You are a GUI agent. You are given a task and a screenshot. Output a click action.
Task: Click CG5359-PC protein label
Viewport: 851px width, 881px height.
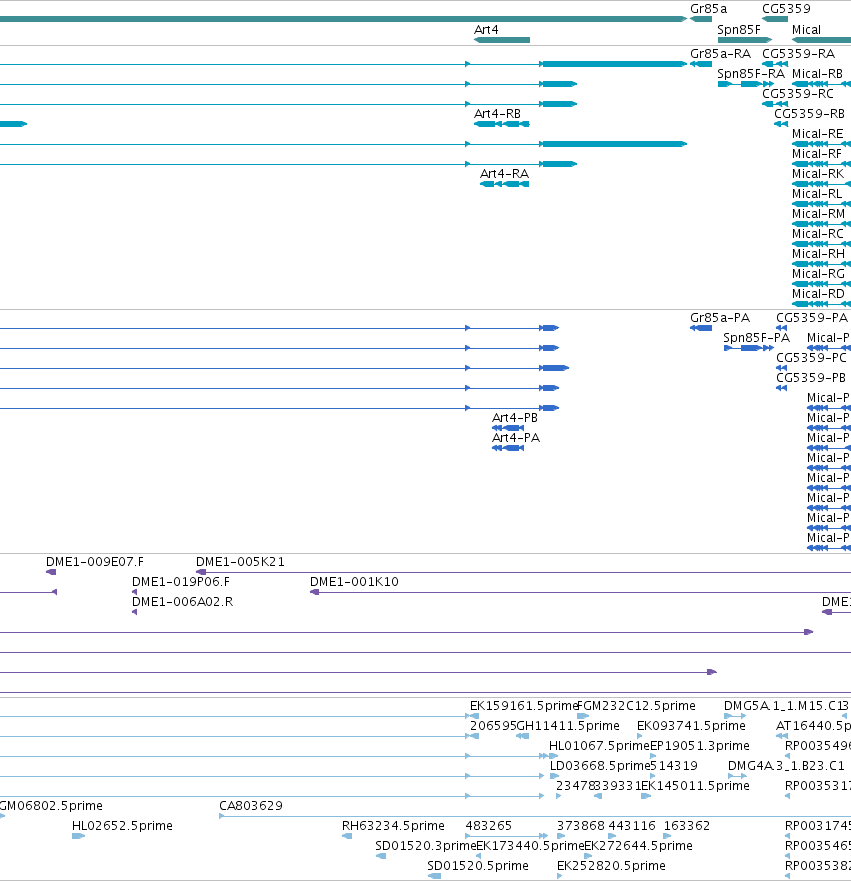tap(811, 358)
